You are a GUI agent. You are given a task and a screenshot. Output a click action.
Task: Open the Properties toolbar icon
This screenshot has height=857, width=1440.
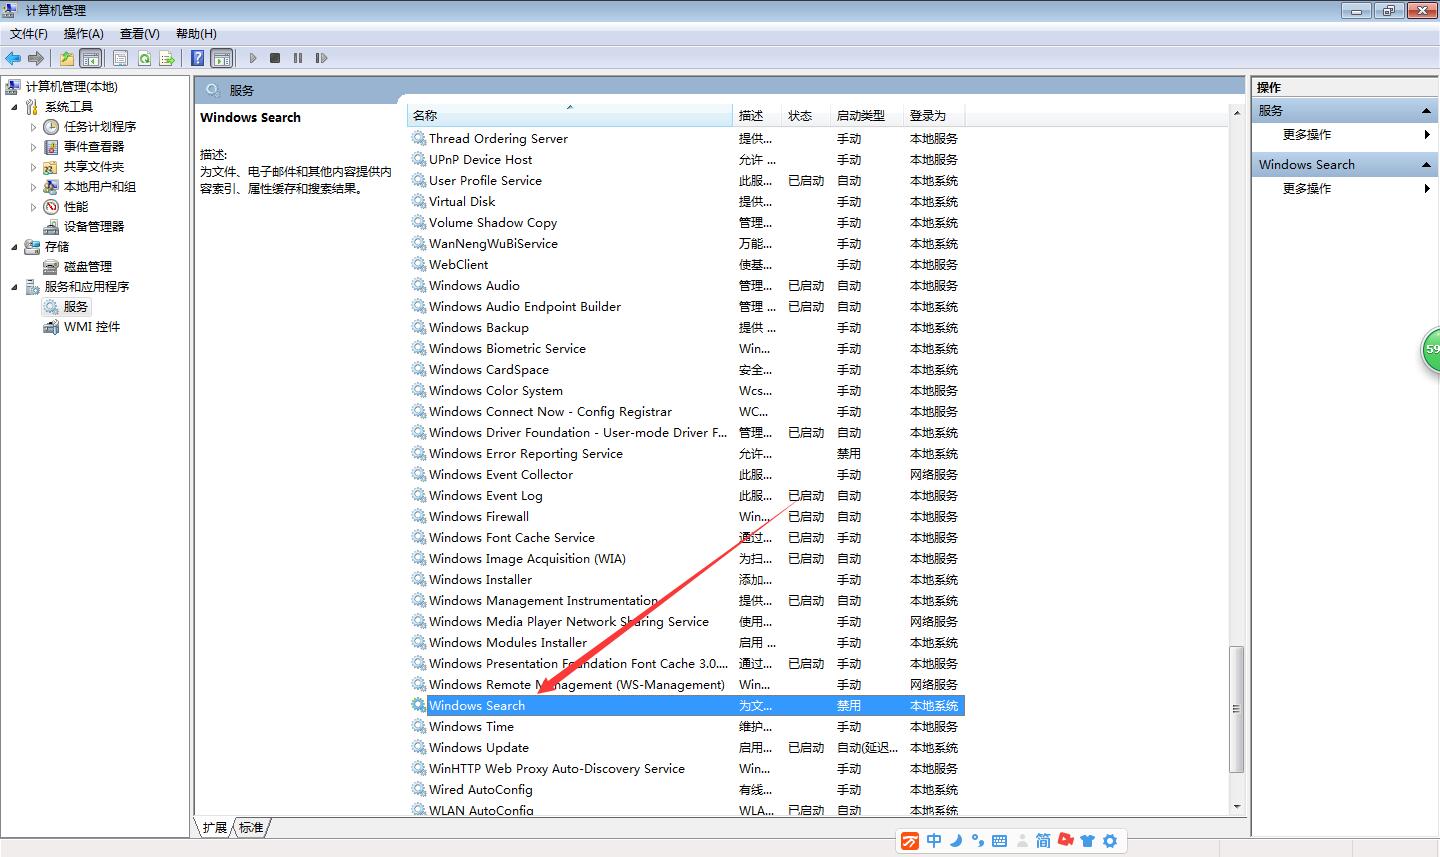coord(120,58)
